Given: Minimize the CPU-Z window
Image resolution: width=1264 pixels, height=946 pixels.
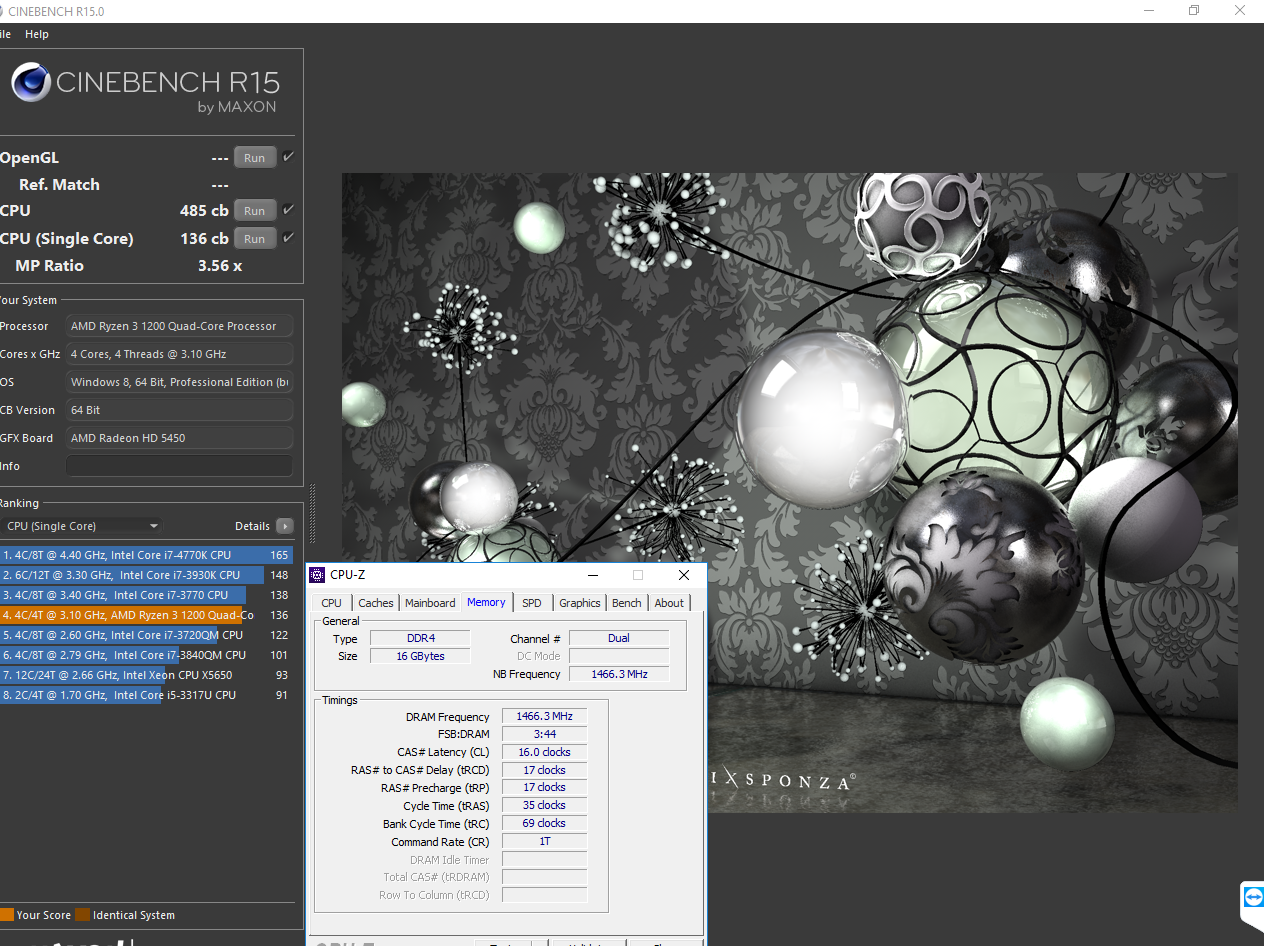Looking at the screenshot, I should [x=593, y=575].
